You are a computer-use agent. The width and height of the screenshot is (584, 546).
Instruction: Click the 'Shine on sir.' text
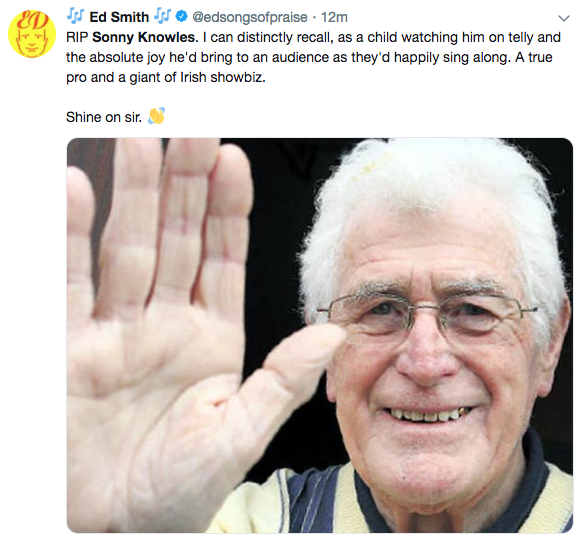point(104,117)
